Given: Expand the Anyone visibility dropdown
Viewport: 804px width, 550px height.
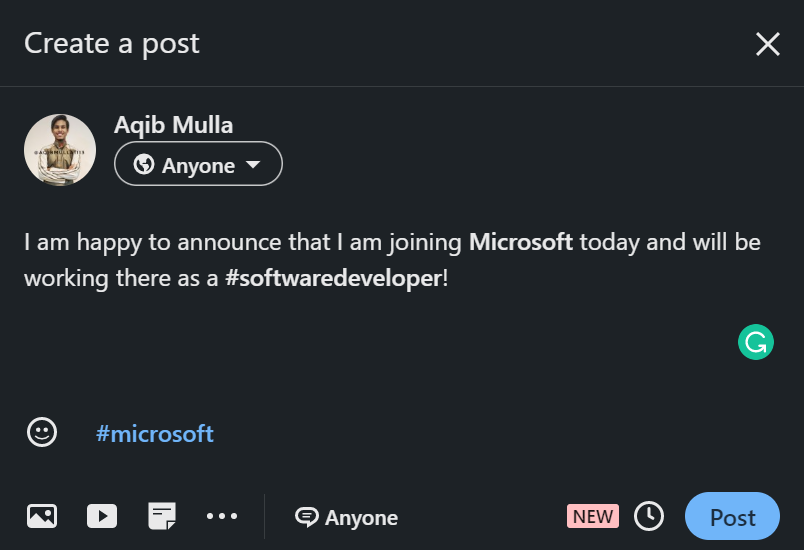Looking at the screenshot, I should [198, 165].
